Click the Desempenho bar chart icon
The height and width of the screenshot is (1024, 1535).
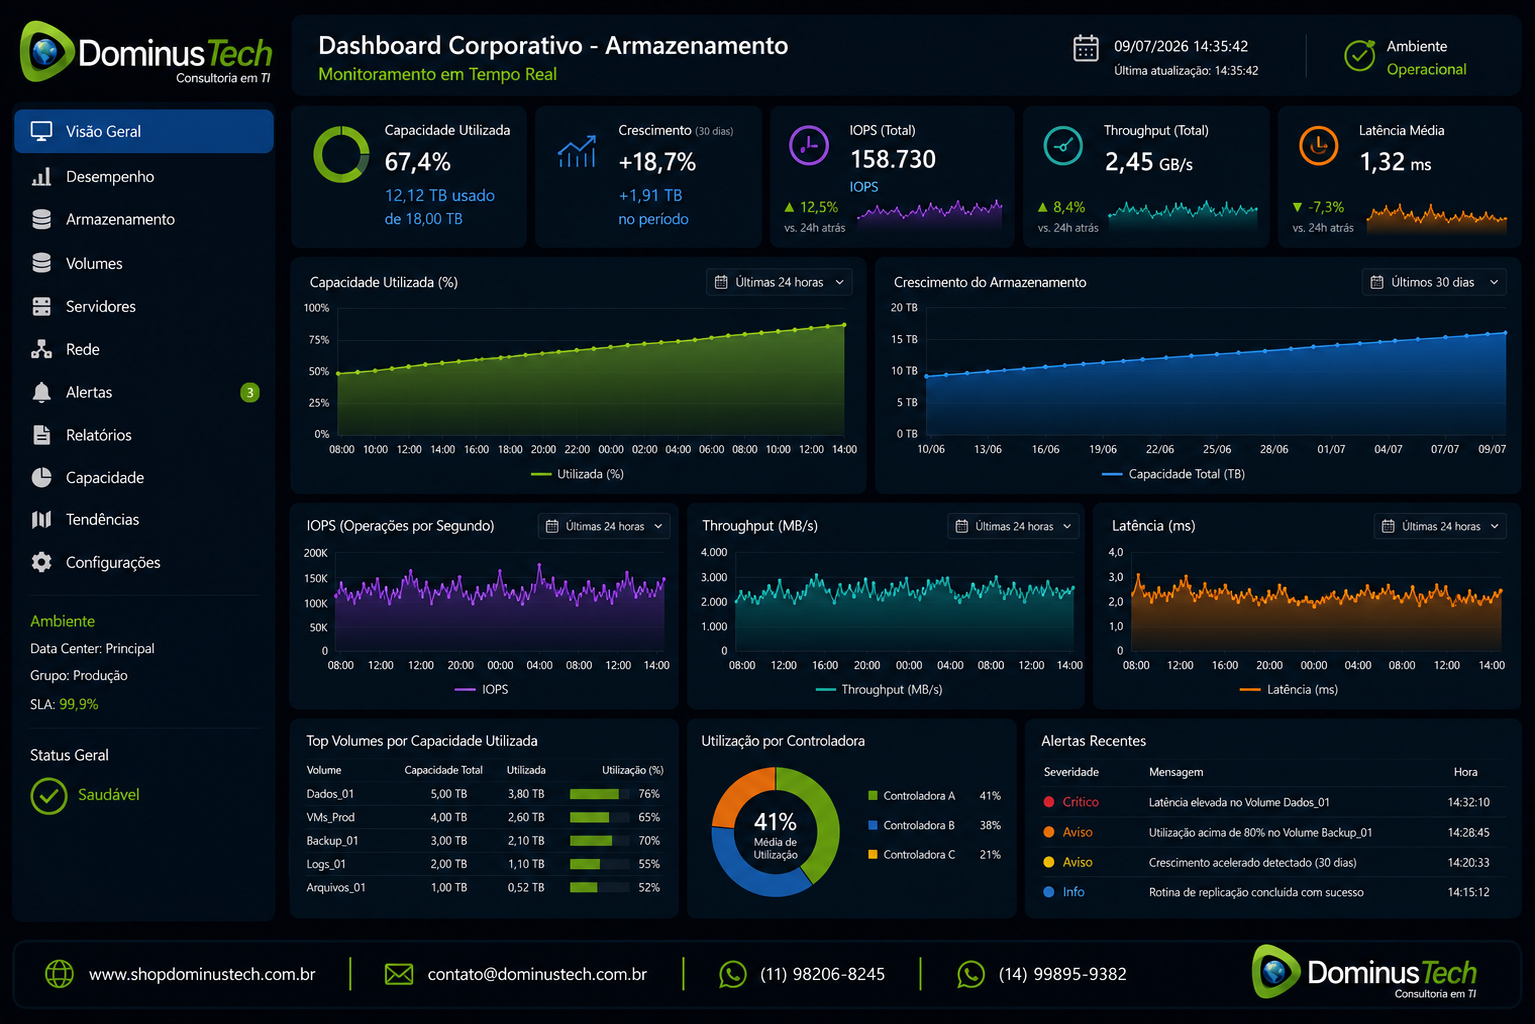pyautogui.click(x=41, y=177)
